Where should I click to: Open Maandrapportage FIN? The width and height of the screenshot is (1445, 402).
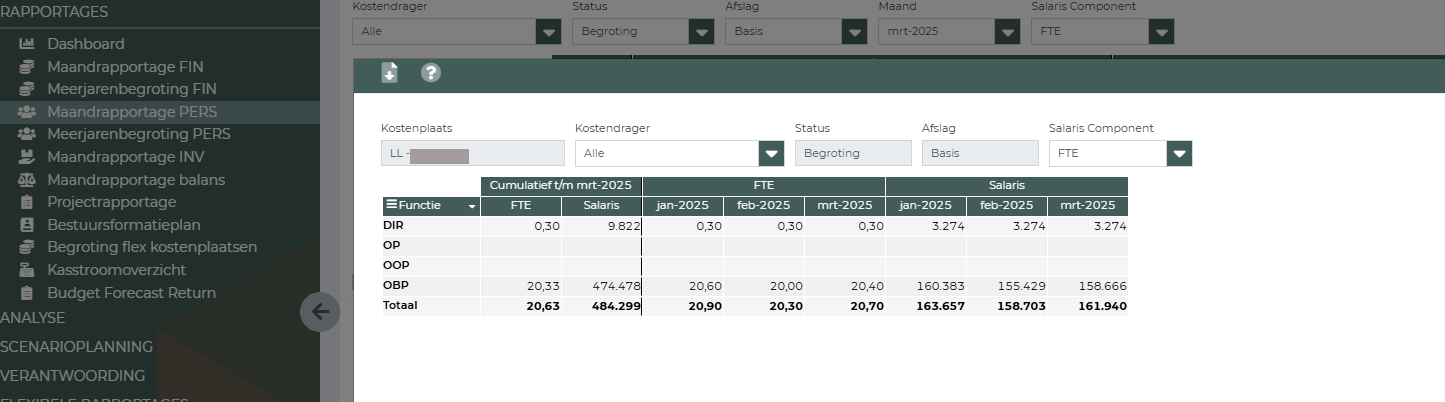[x=125, y=67]
